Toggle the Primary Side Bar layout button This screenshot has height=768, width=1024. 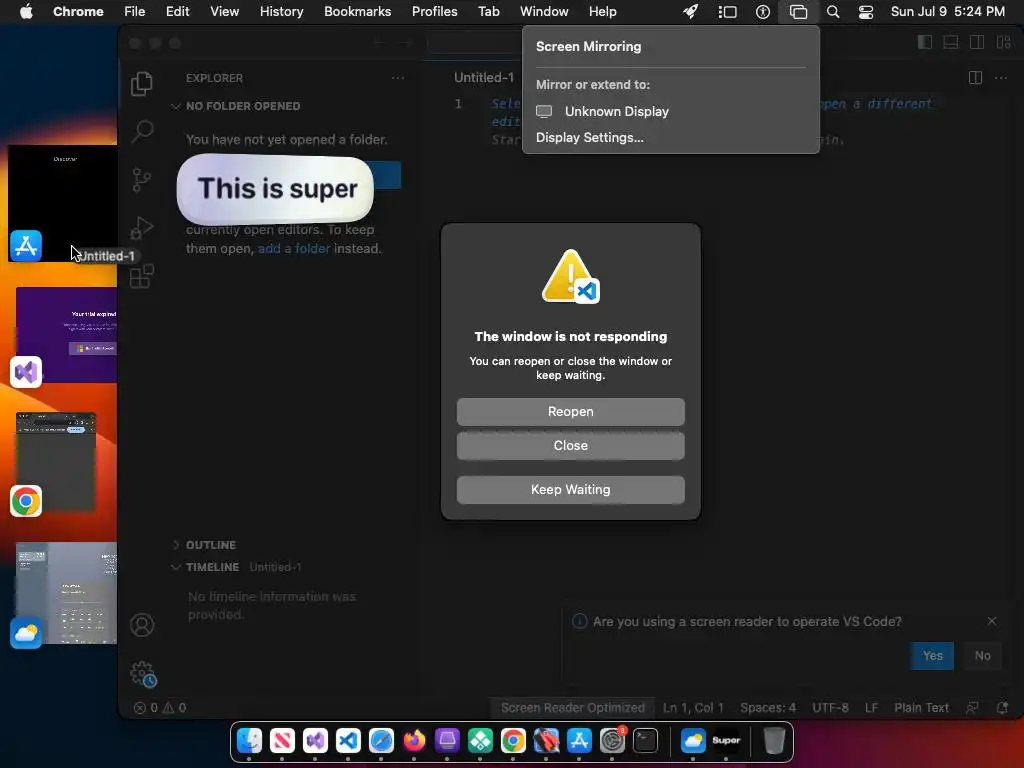pyautogui.click(x=925, y=42)
